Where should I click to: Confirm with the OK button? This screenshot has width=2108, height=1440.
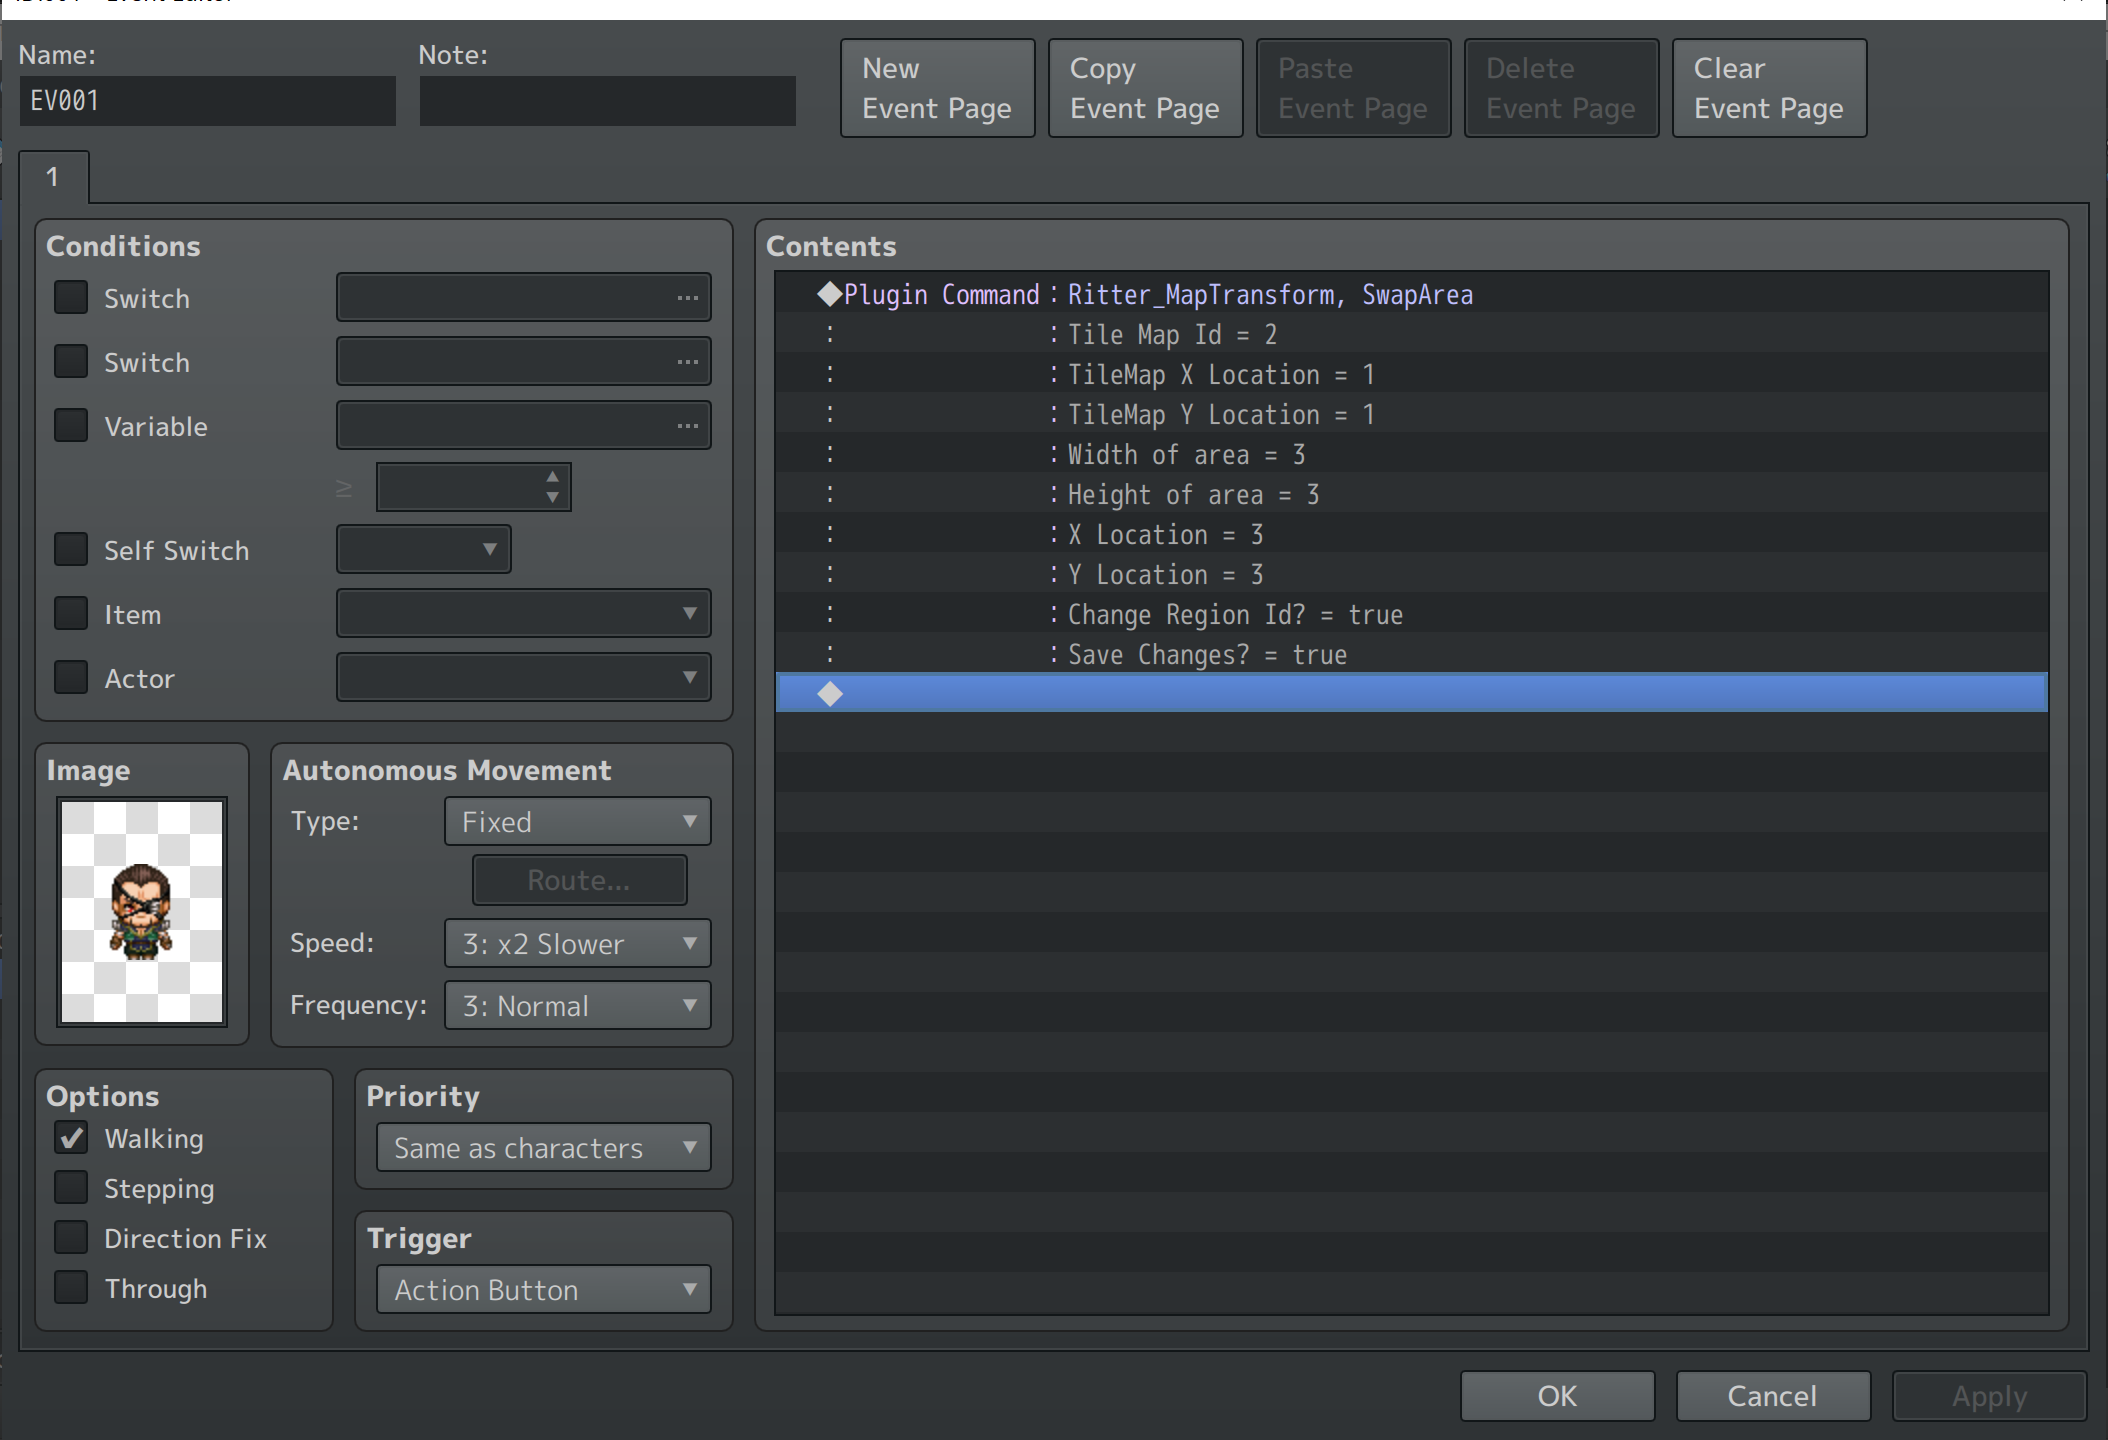[x=1557, y=1396]
